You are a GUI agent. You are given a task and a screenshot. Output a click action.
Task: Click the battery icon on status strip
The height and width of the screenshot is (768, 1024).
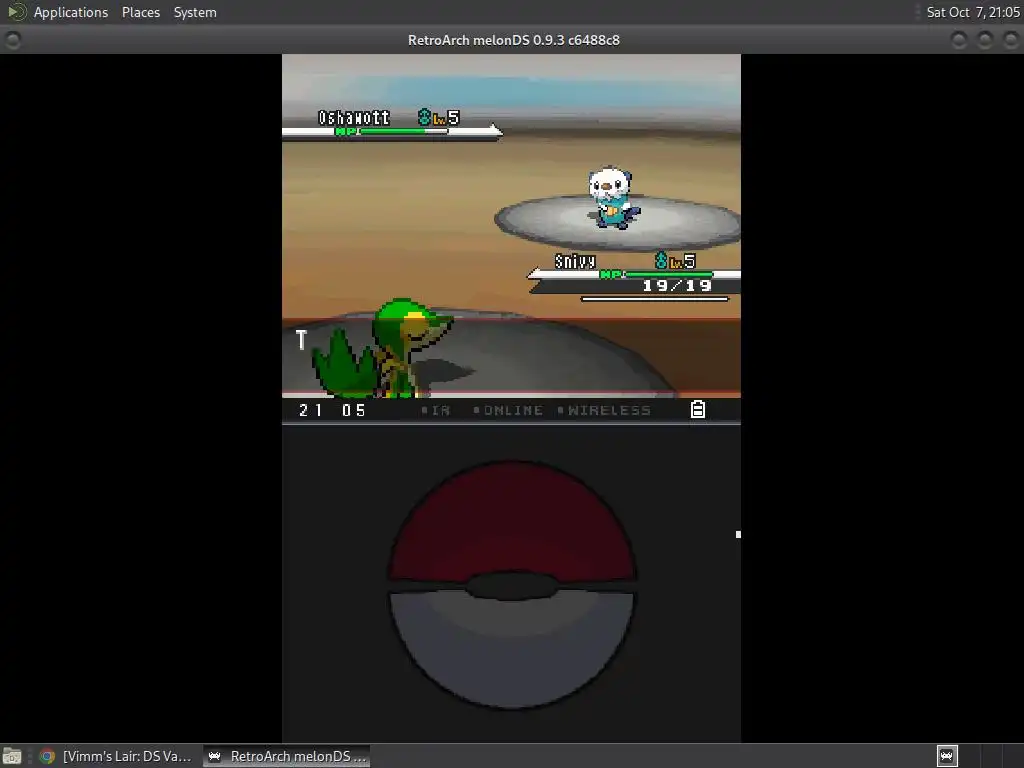pyautogui.click(x=697, y=409)
